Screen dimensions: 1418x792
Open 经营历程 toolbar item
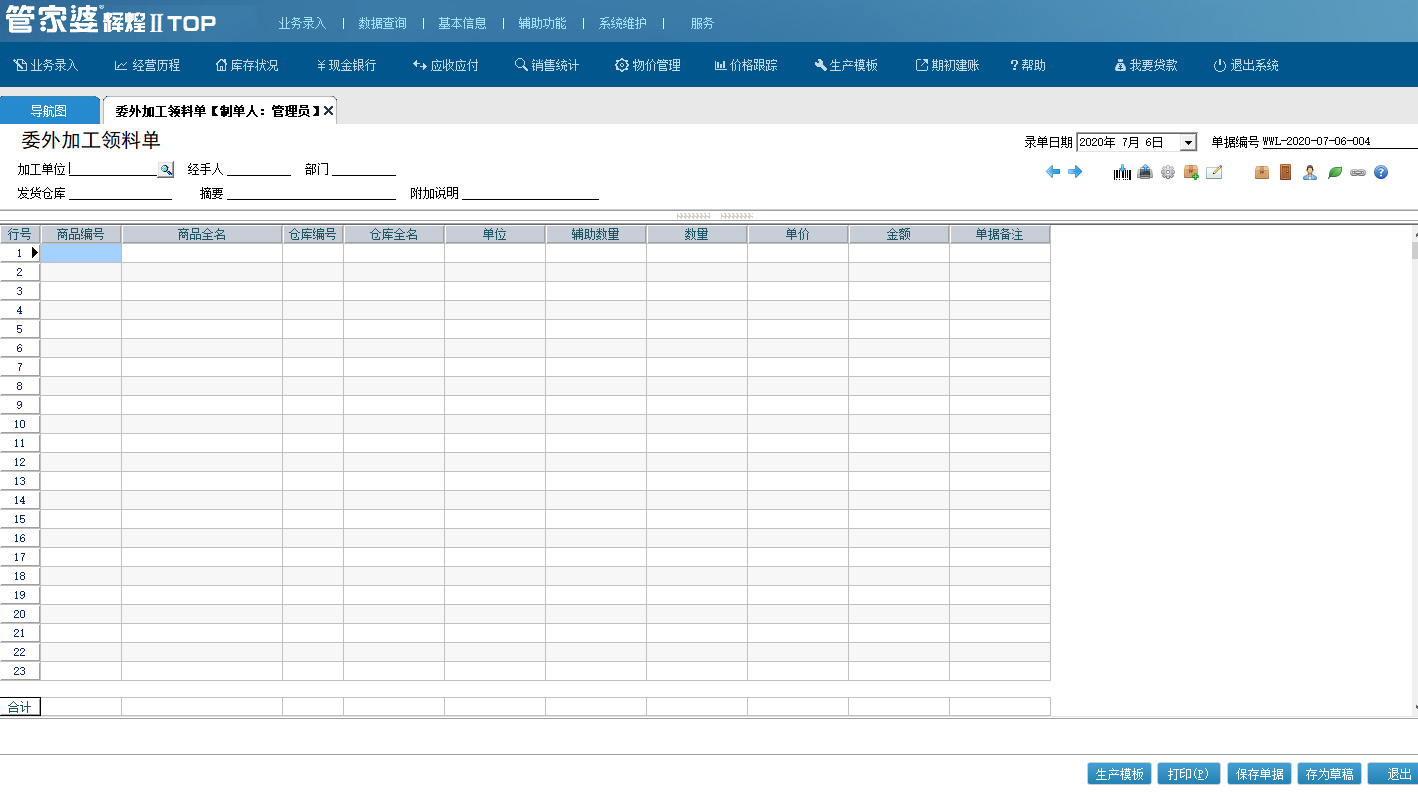(148, 65)
